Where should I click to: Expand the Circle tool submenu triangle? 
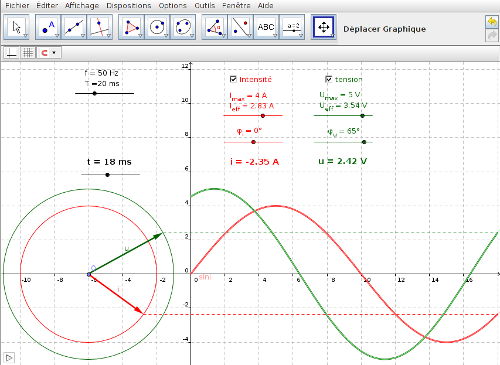point(166,36)
